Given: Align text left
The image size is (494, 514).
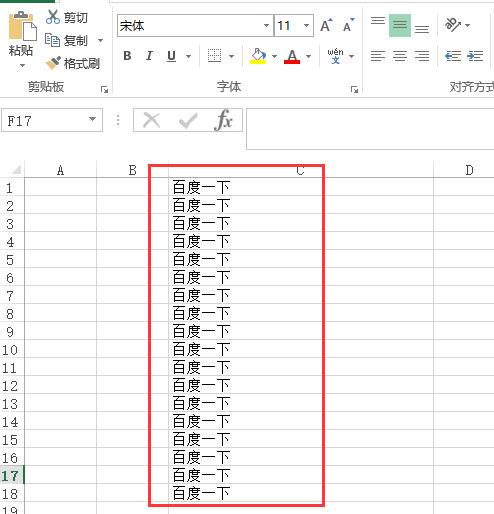Looking at the screenshot, I should pyautogui.click(x=378, y=56).
